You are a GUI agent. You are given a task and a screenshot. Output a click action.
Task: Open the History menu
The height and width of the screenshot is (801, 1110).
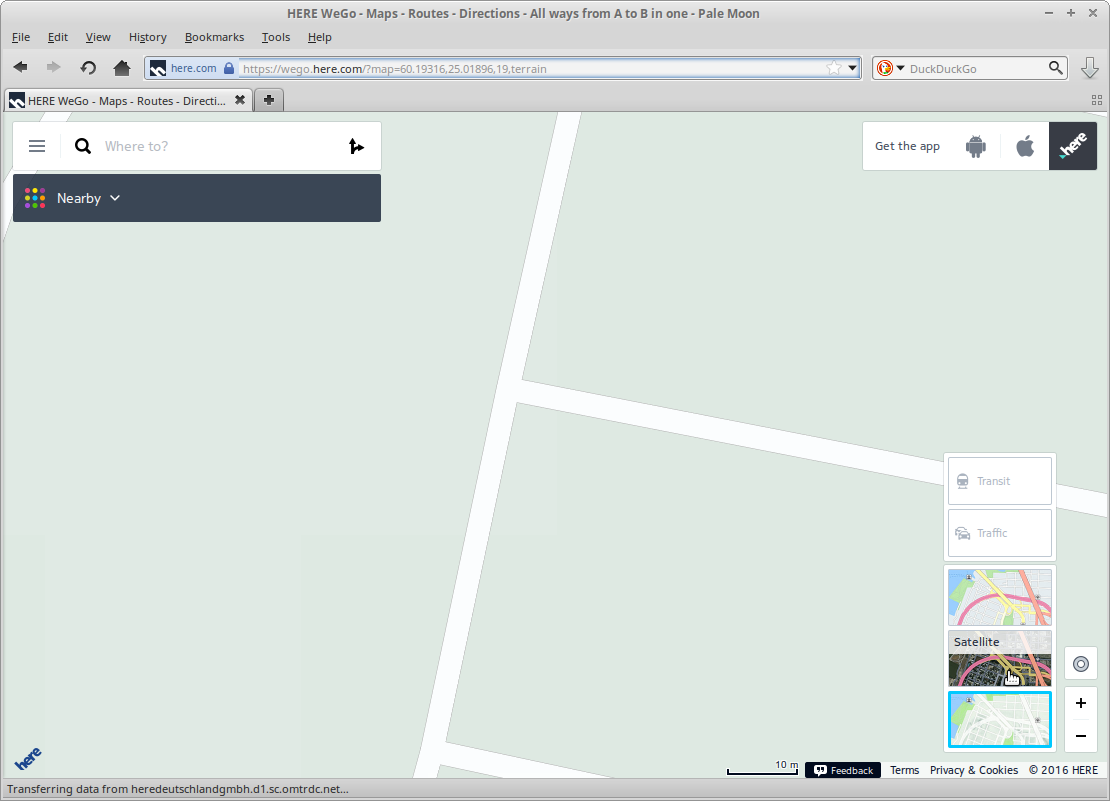point(147,37)
